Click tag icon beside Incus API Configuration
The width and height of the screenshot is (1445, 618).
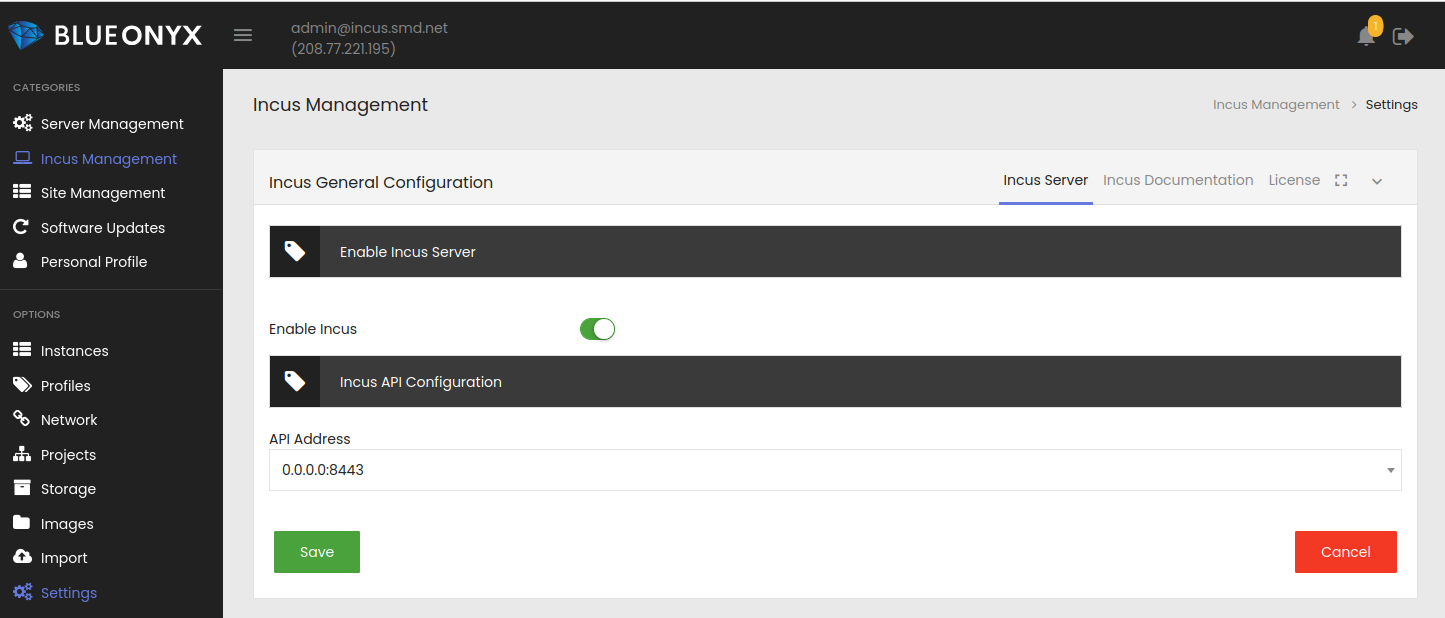295,381
